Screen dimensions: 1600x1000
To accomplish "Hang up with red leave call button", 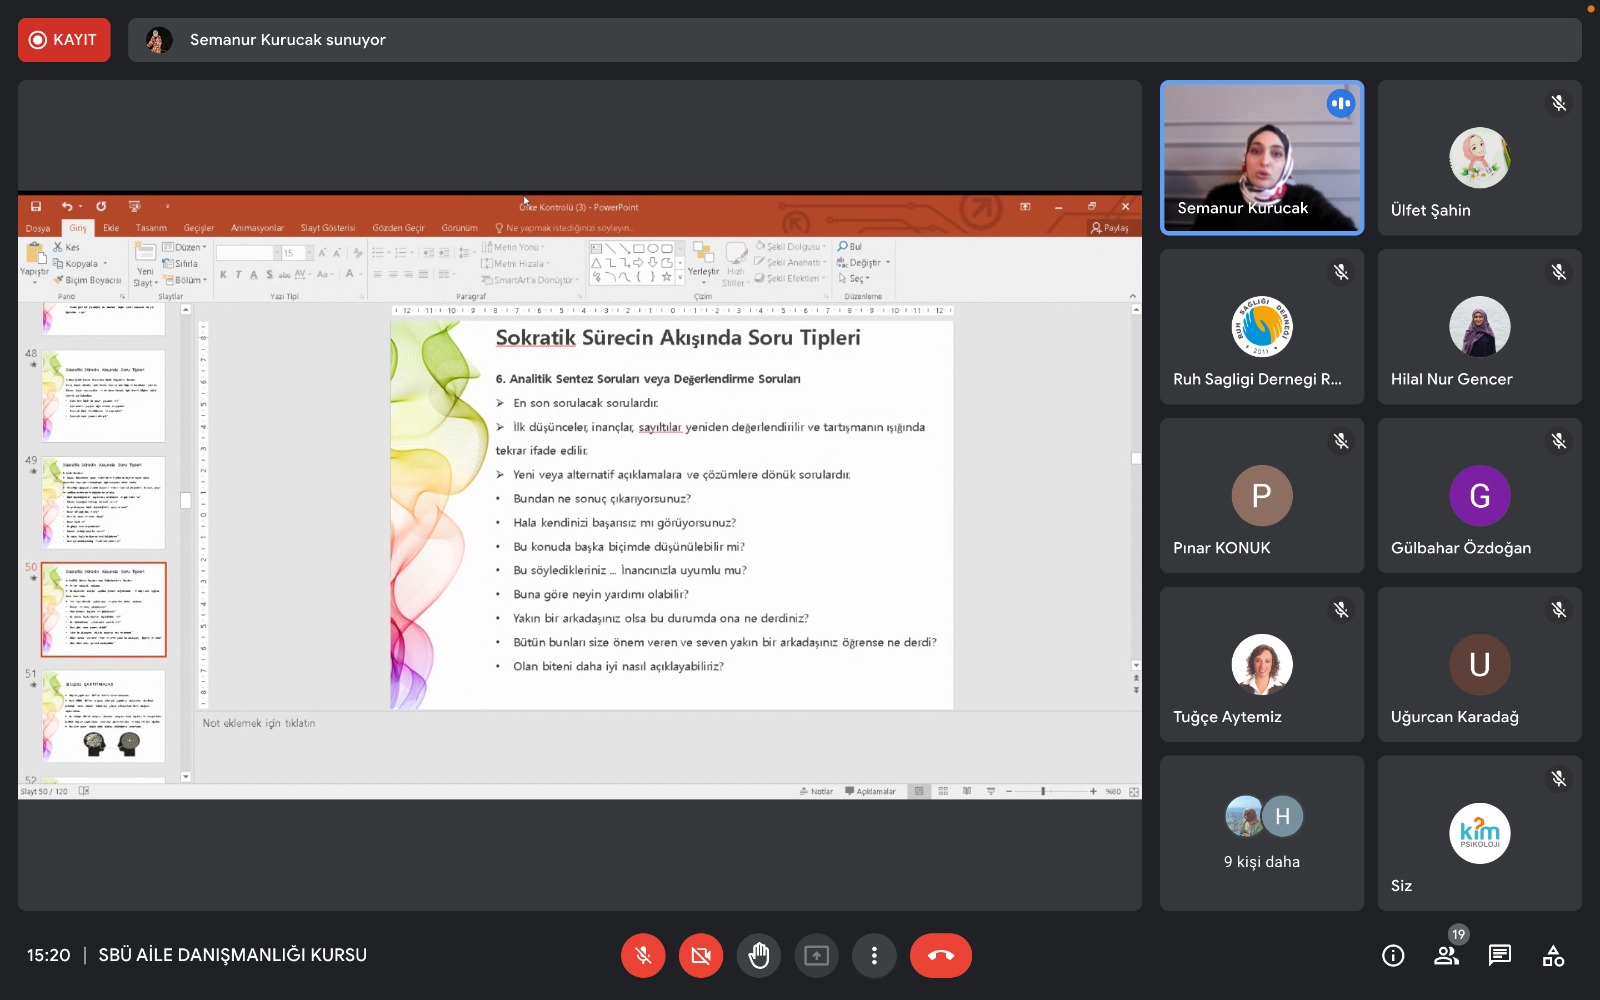I will [x=940, y=956].
